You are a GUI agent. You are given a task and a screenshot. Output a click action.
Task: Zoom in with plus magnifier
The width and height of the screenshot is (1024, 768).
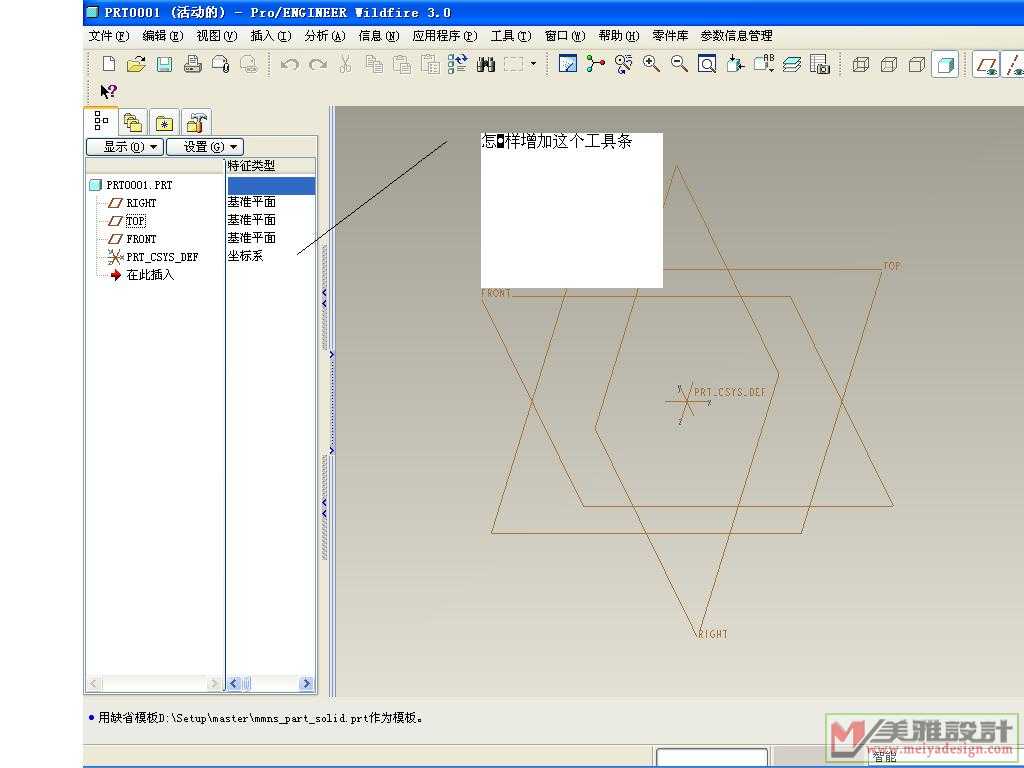(651, 64)
